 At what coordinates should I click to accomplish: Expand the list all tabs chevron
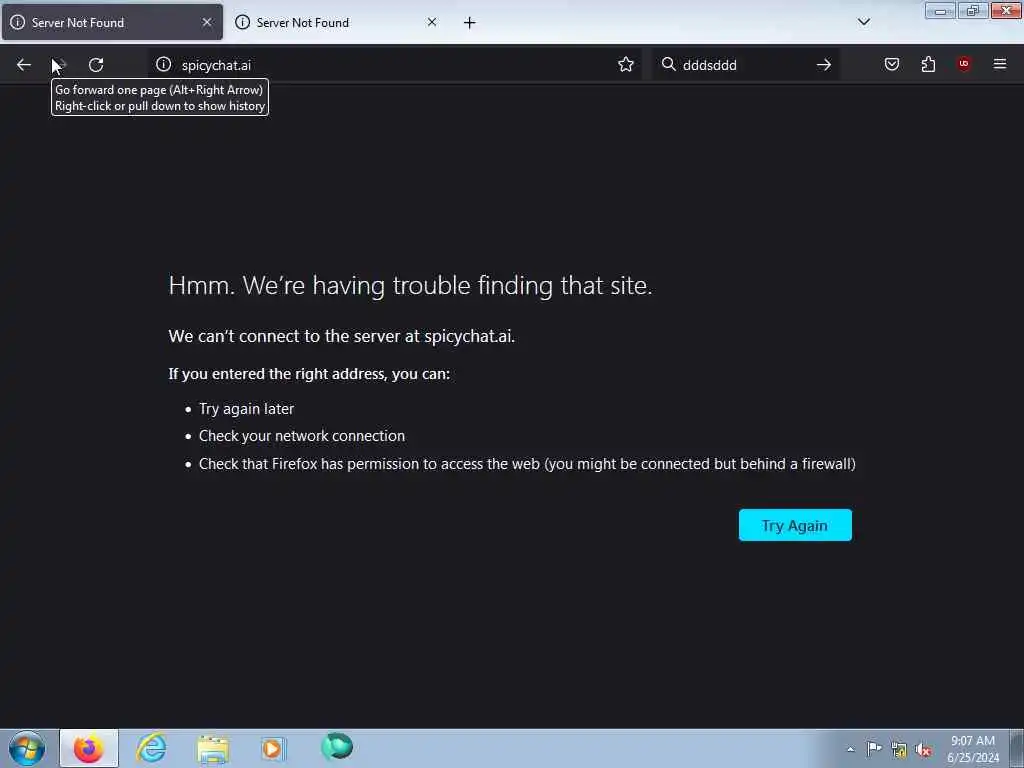click(x=864, y=22)
